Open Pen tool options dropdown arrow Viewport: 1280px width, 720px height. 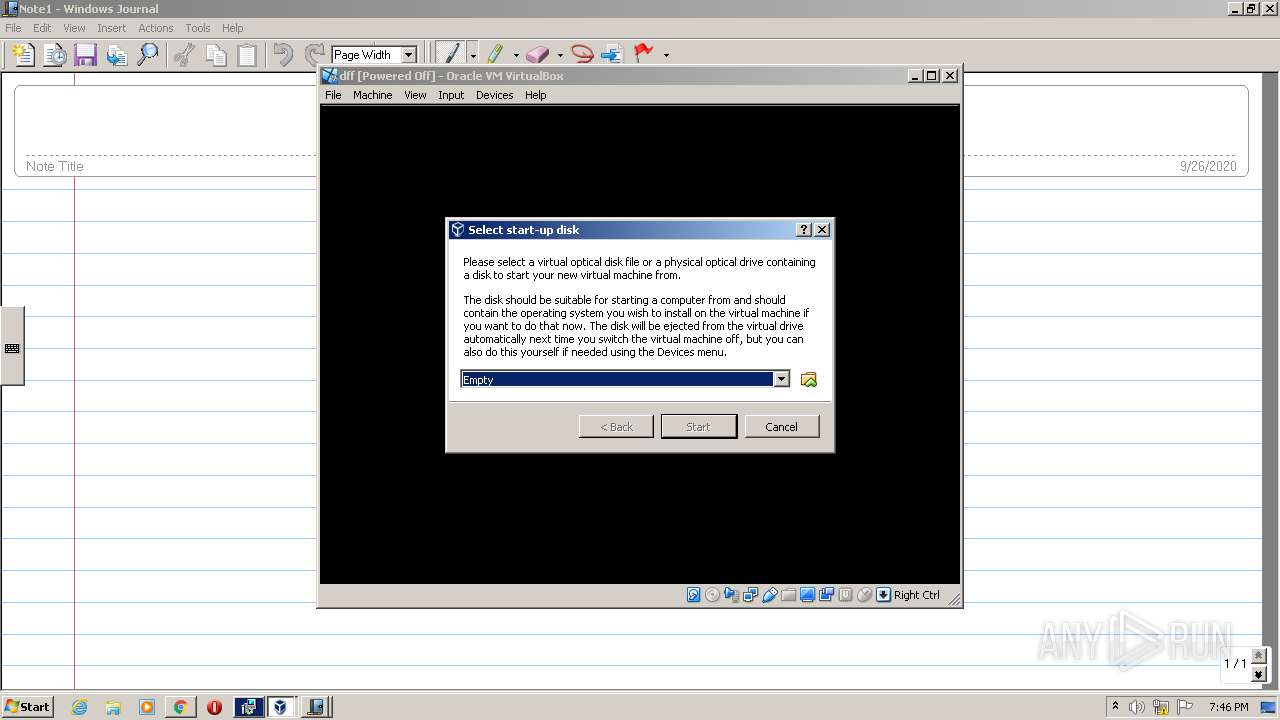click(473, 55)
